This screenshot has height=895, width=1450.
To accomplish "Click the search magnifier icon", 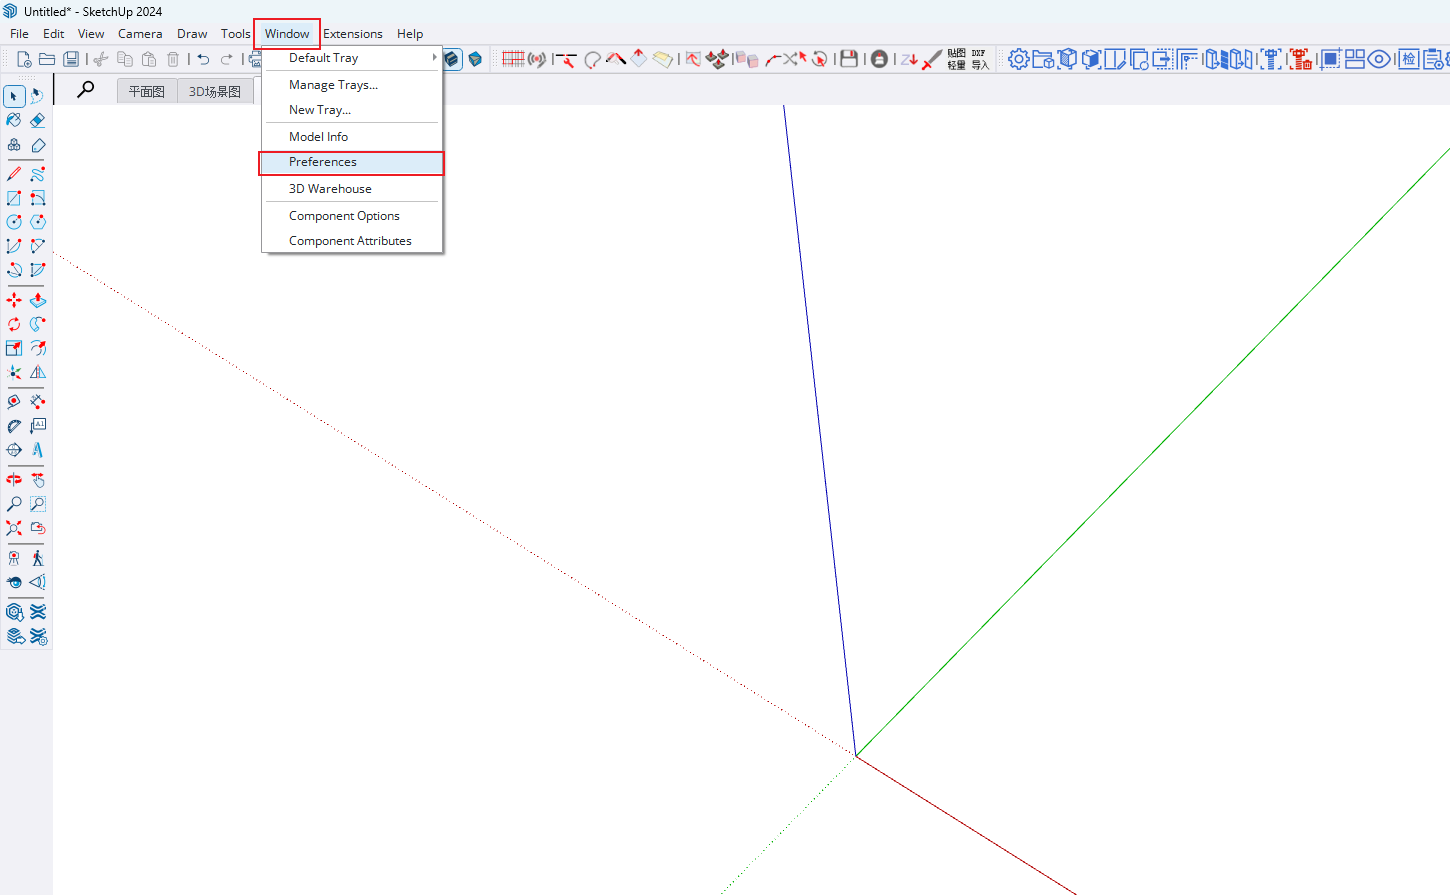I will coord(86,89).
